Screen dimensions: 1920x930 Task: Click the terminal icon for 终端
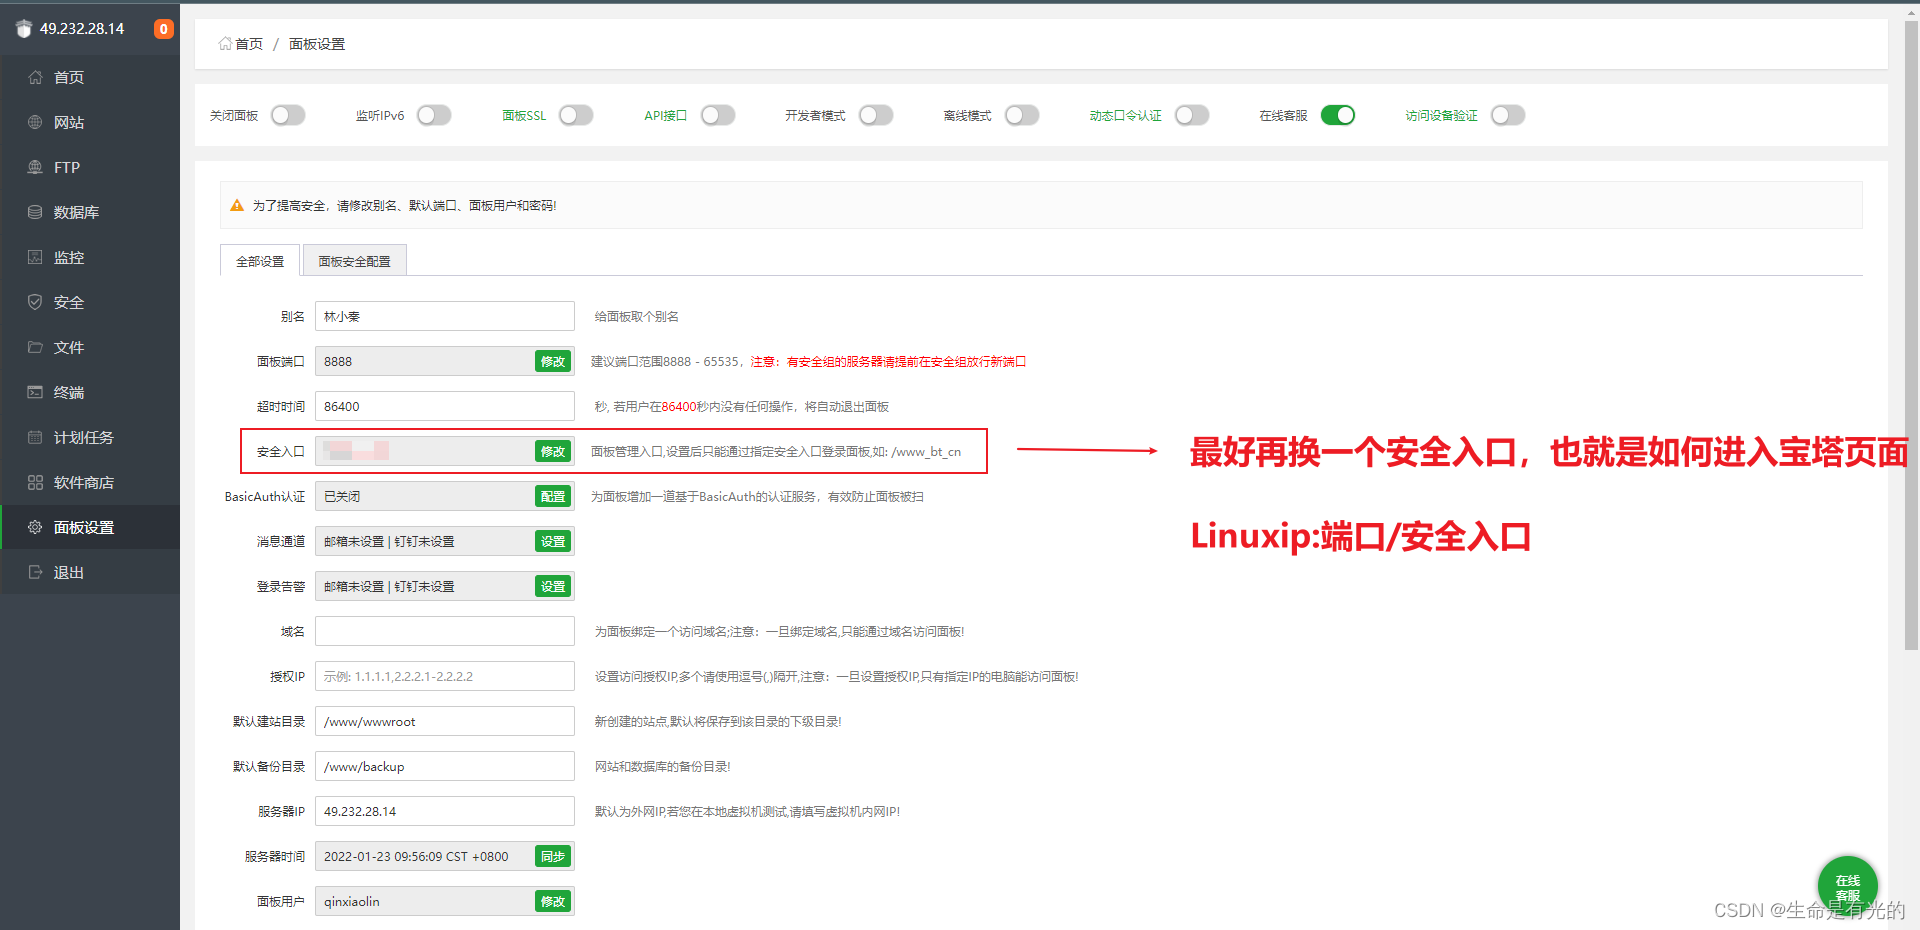[x=35, y=392]
